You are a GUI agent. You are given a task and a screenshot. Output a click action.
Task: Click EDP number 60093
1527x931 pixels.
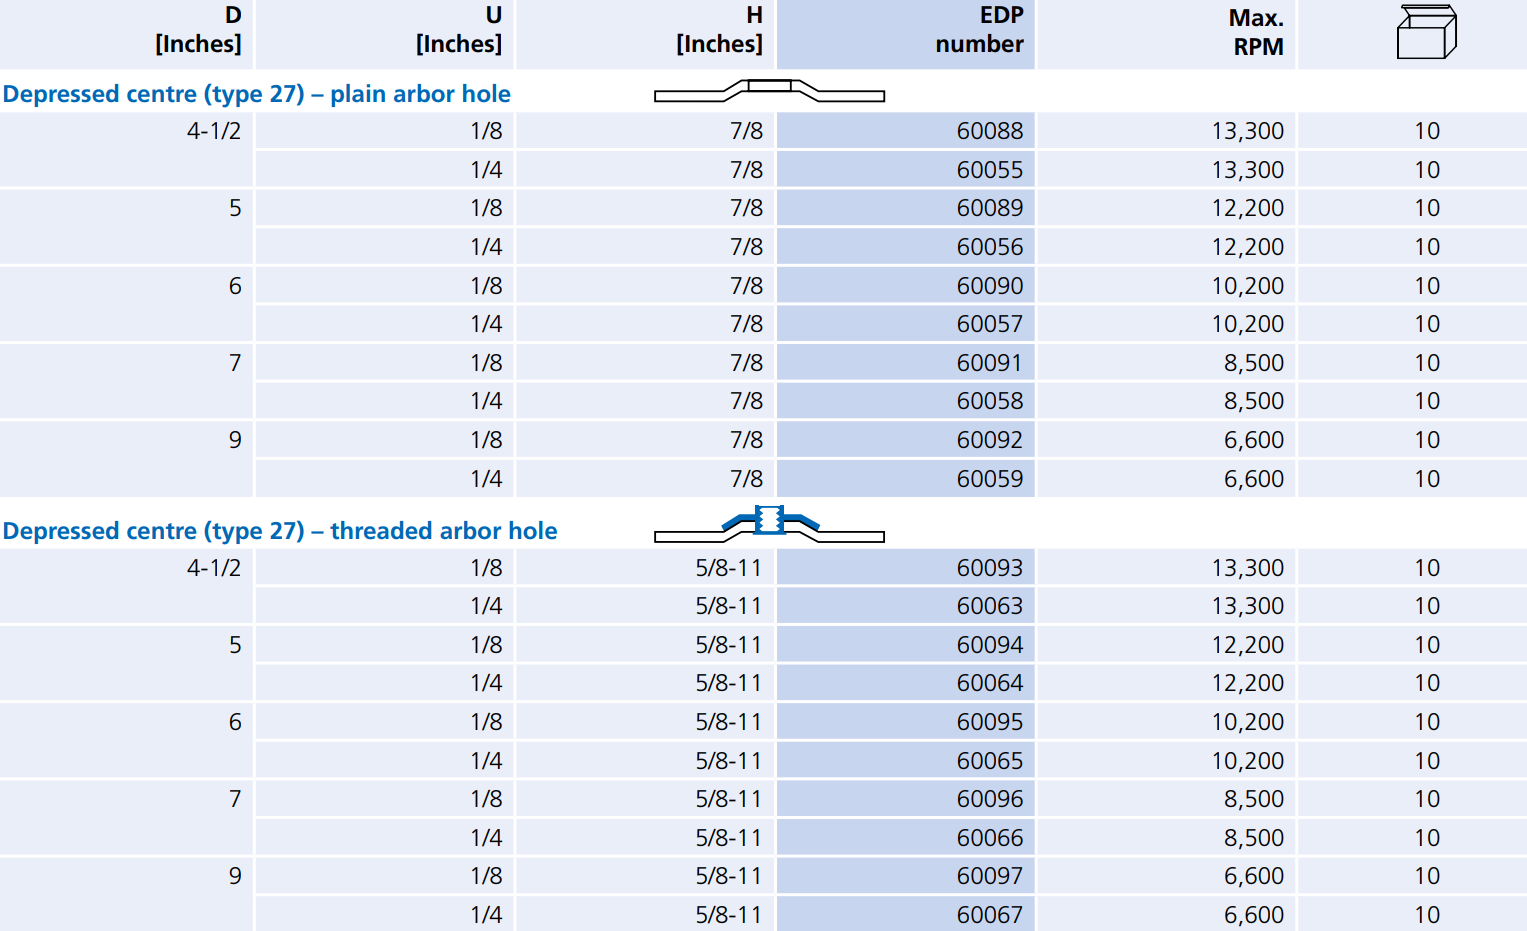pyautogui.click(x=989, y=568)
